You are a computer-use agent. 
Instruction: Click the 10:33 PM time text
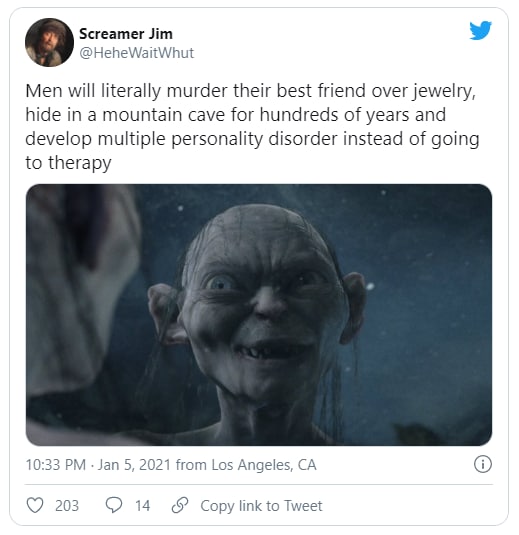[x=56, y=465]
